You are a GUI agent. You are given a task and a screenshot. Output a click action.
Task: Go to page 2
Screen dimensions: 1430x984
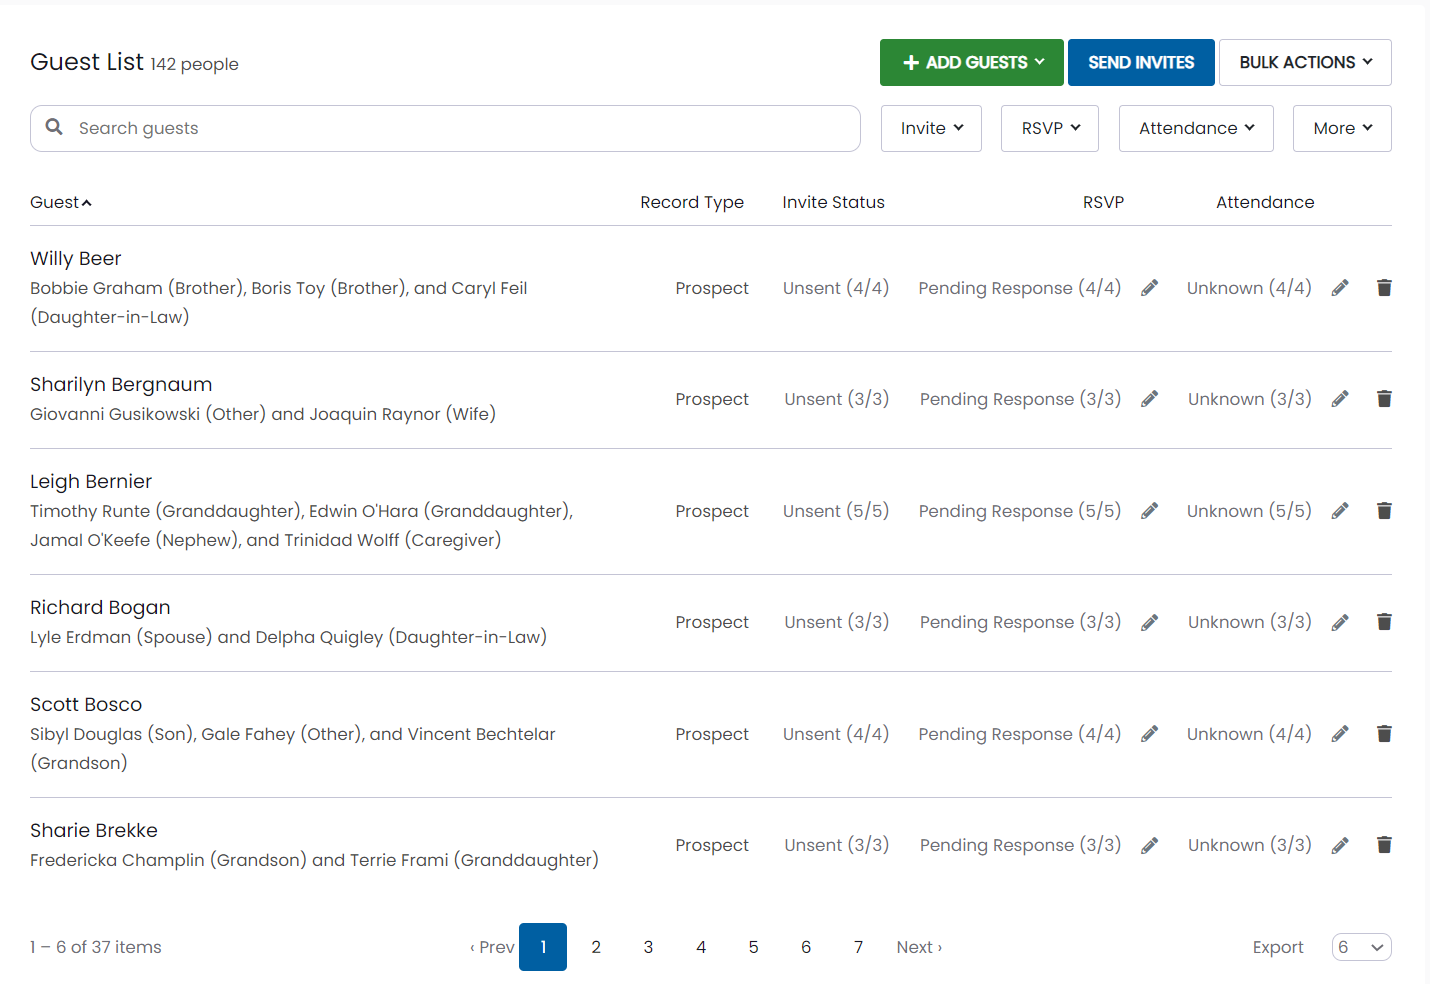click(596, 947)
